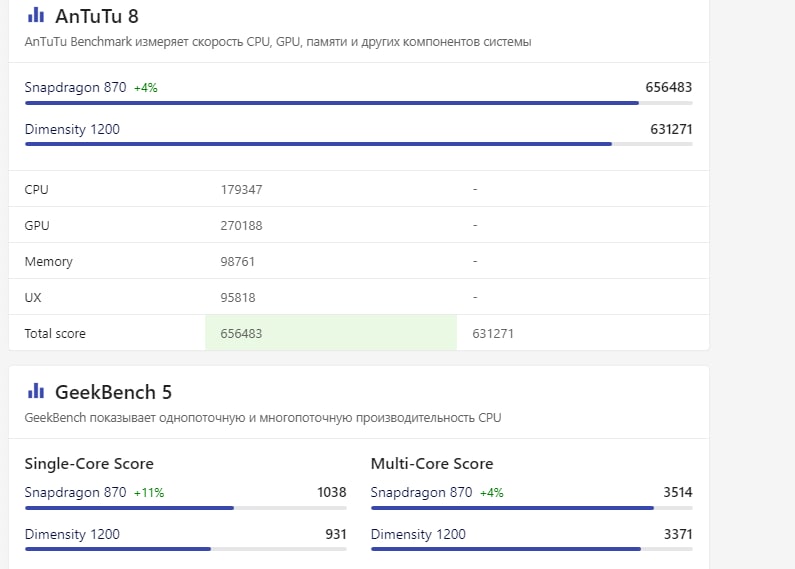Click the UX row label

33,298
